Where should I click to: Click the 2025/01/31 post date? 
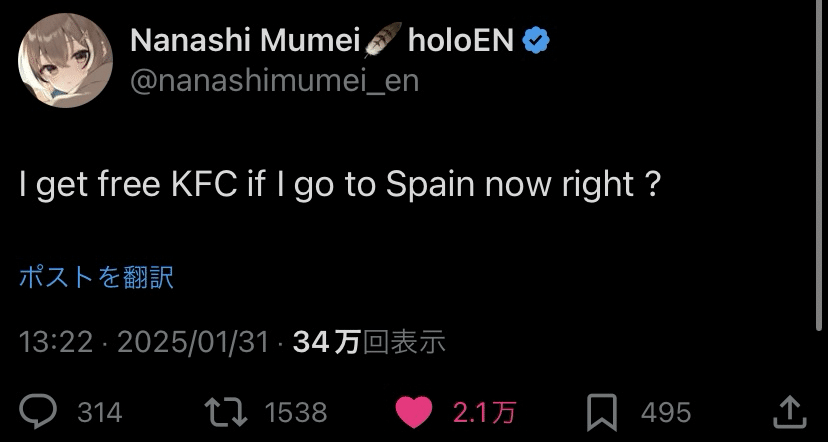pos(193,343)
